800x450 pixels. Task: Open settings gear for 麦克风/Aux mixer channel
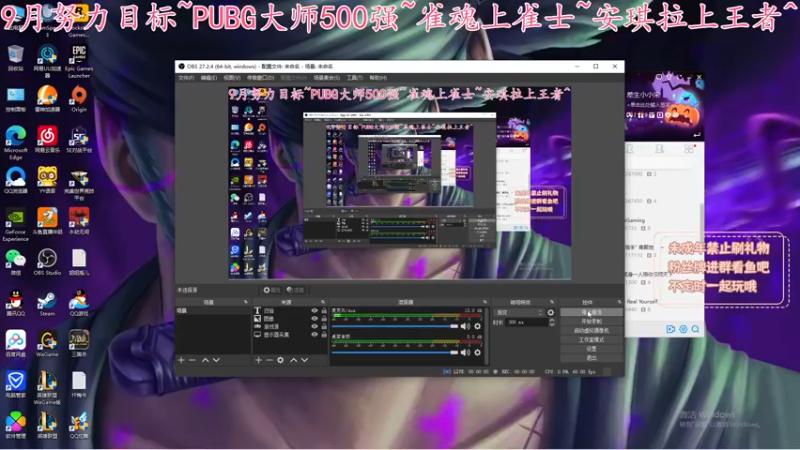click(x=478, y=326)
